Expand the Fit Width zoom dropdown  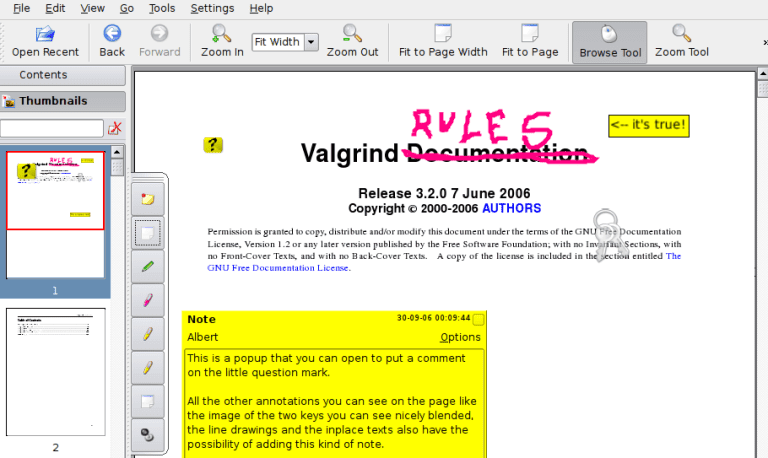click(x=310, y=42)
